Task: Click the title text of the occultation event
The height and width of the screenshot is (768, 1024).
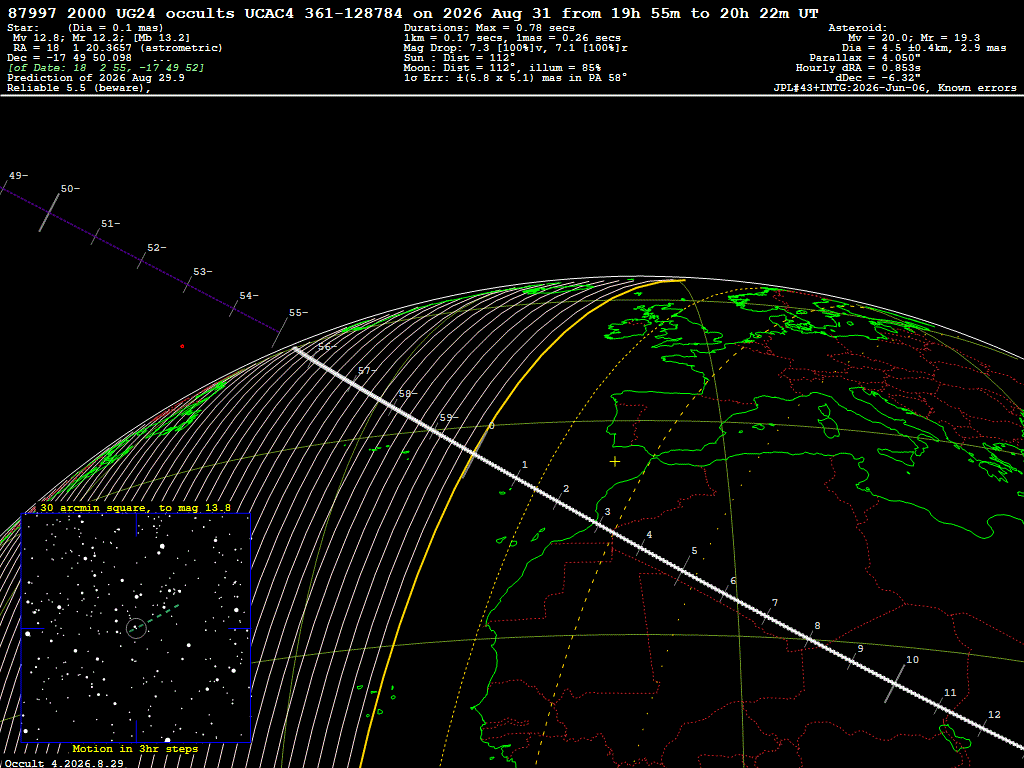Action: click(x=413, y=13)
